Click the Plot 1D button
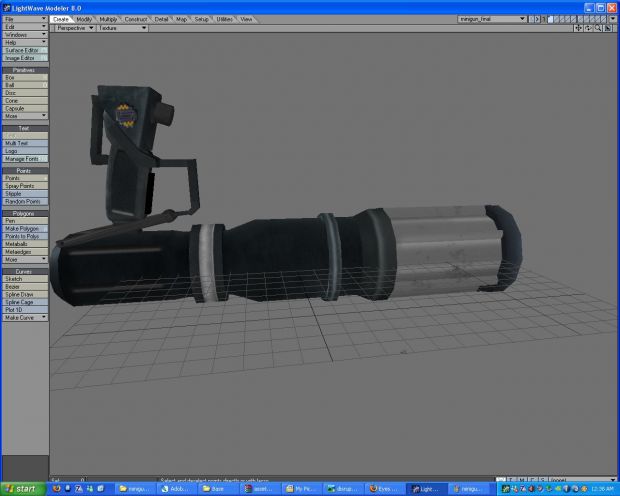Viewport: 620px width, 496px height. point(25,310)
